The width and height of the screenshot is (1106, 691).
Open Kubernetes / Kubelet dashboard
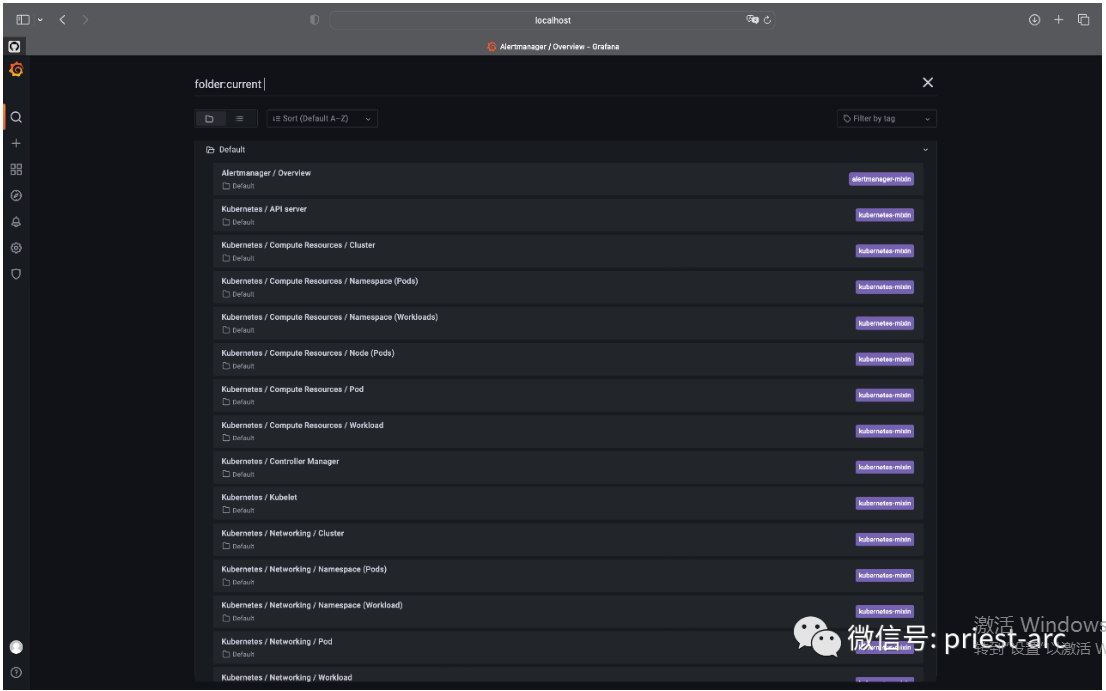click(568, 503)
